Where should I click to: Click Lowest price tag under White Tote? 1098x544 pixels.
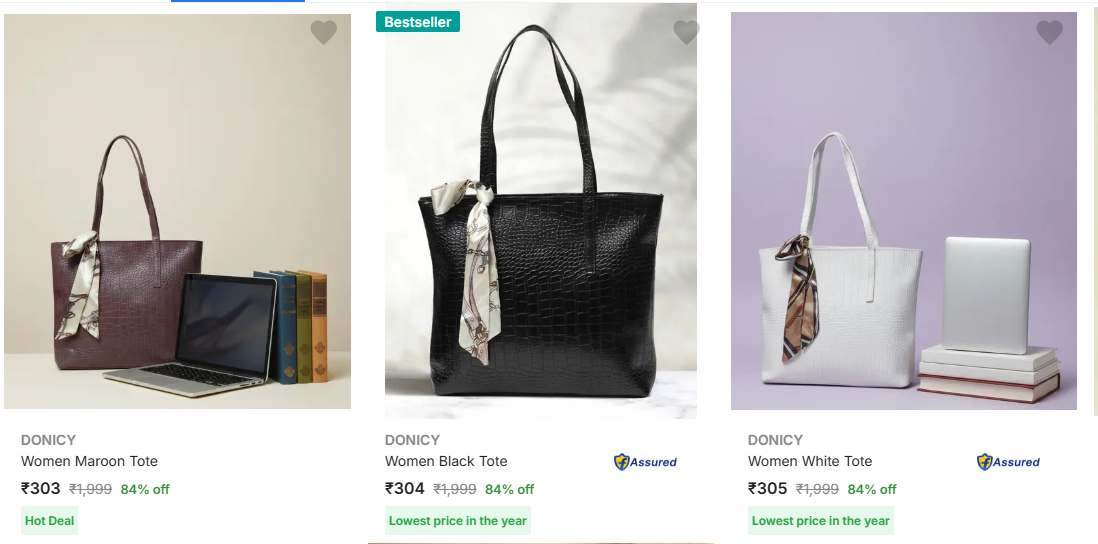[x=820, y=521]
